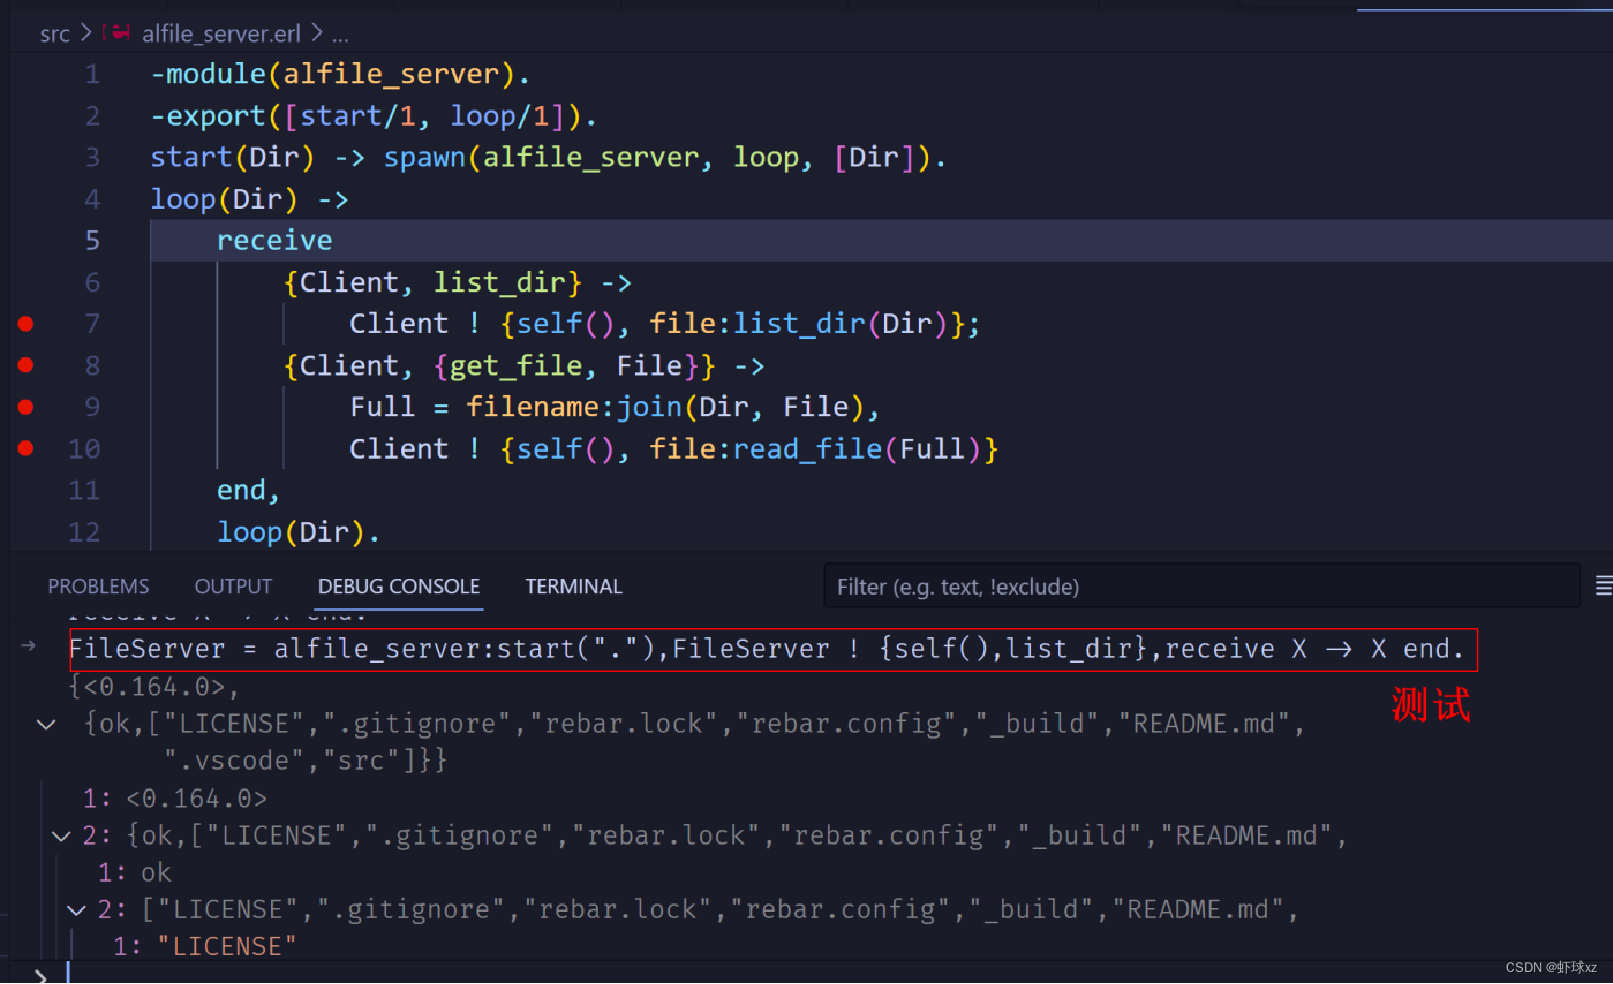Image resolution: width=1613 pixels, height=984 pixels.
Task: Click 'get_file' on line 8
Action: (x=517, y=366)
